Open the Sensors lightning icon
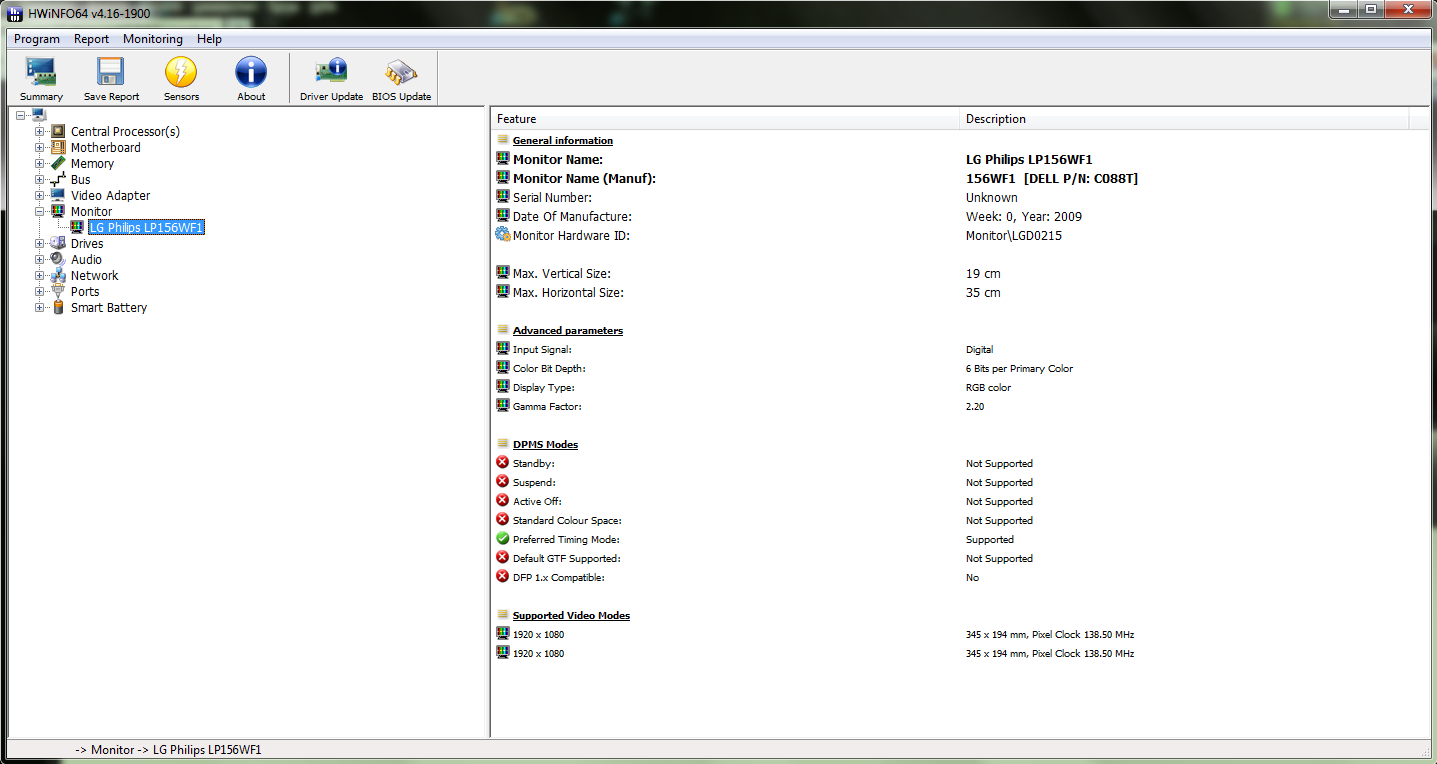1437x764 pixels. click(181, 72)
